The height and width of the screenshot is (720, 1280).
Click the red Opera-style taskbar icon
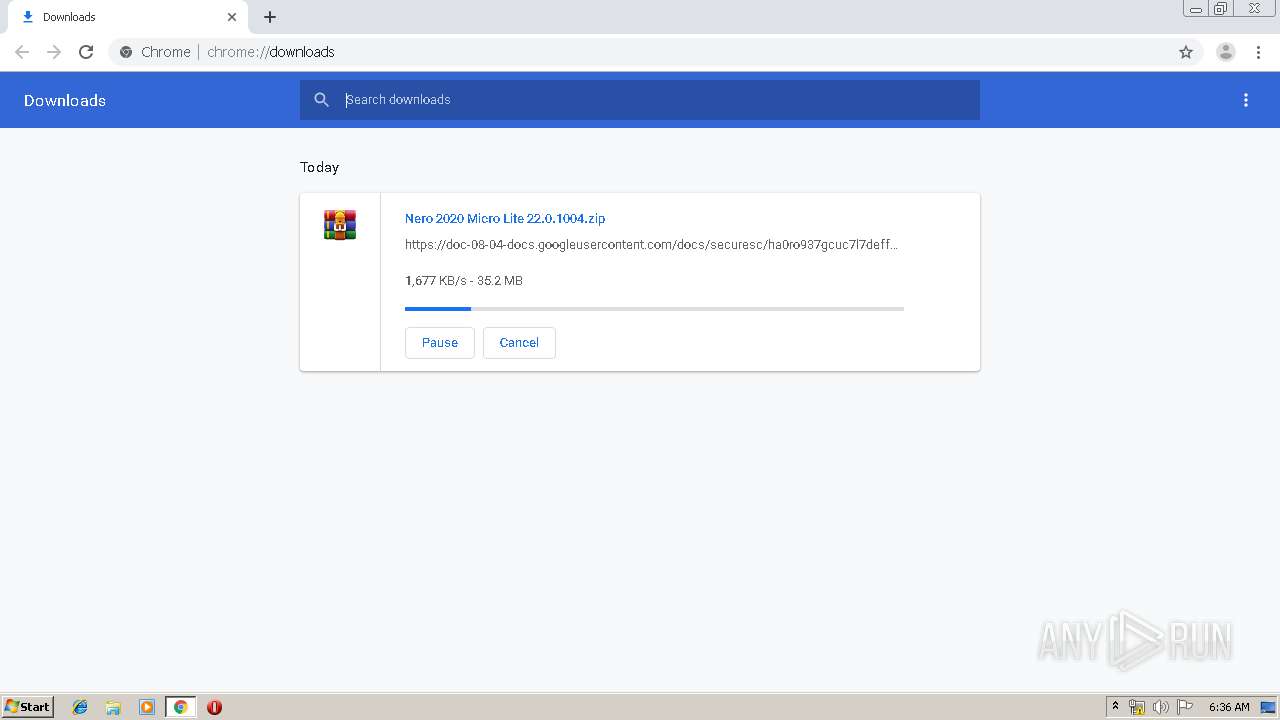[214, 707]
